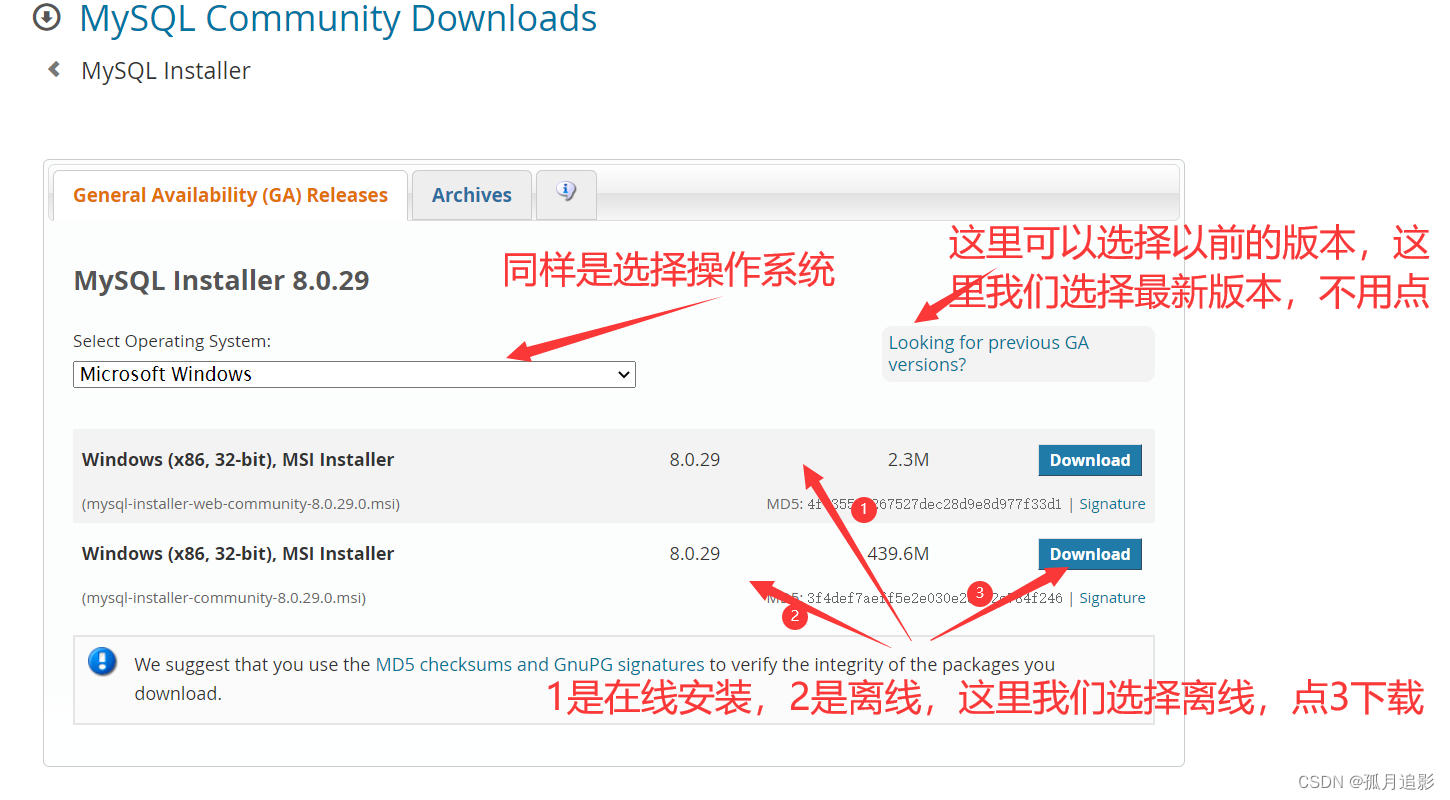Screen dimensions: 1450x800
Task: Click the MySQL Installer breadcrumb text
Action: (166, 71)
